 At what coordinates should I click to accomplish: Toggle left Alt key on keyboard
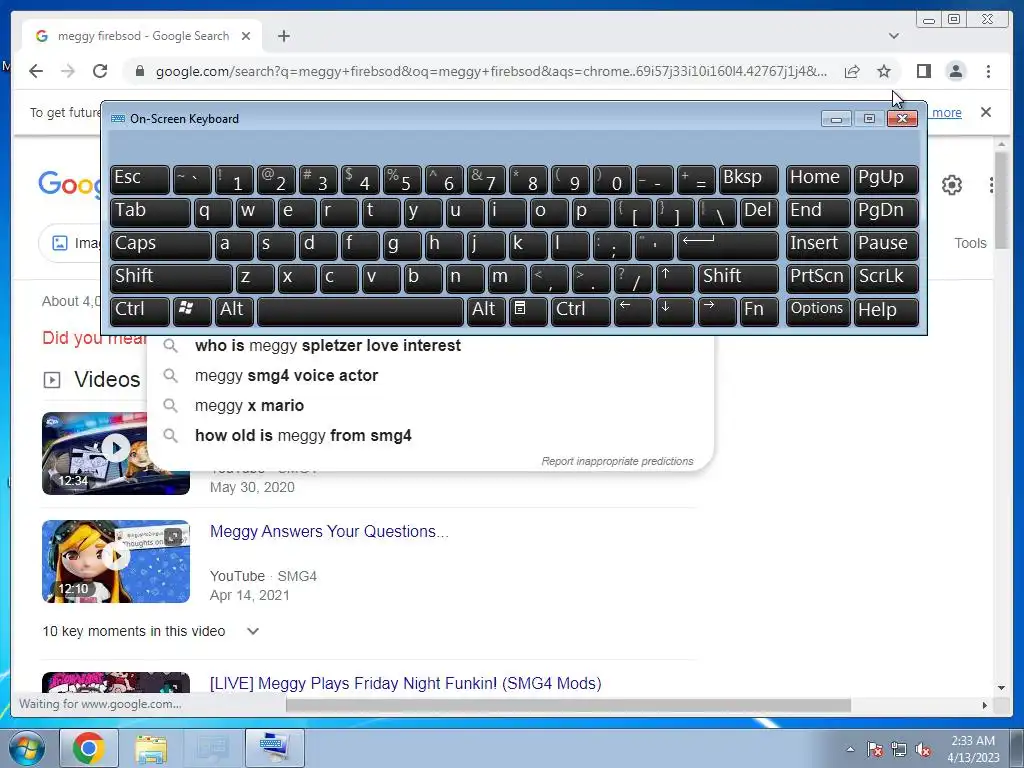(x=234, y=311)
